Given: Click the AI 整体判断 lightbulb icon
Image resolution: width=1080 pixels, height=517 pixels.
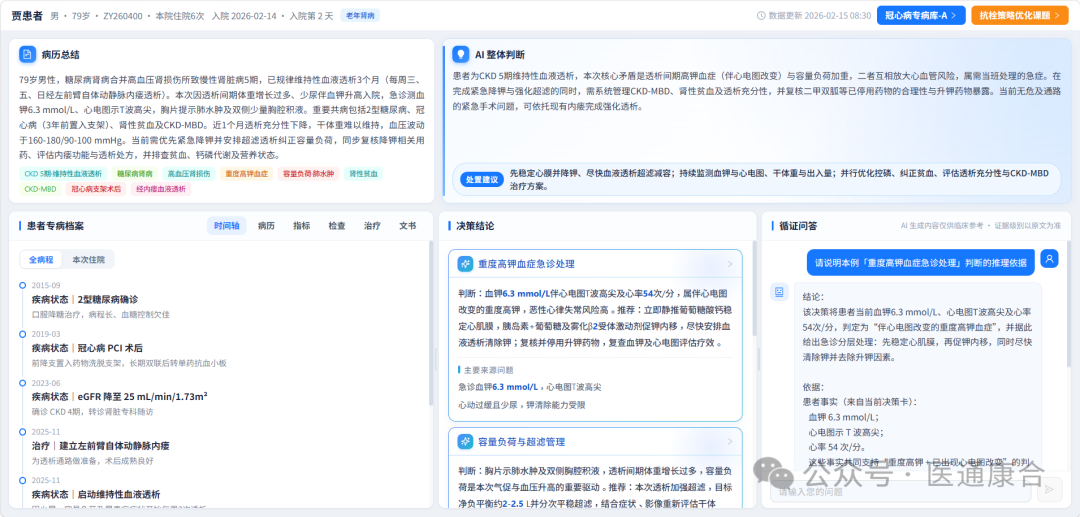Looking at the screenshot, I should pyautogui.click(x=460, y=54).
